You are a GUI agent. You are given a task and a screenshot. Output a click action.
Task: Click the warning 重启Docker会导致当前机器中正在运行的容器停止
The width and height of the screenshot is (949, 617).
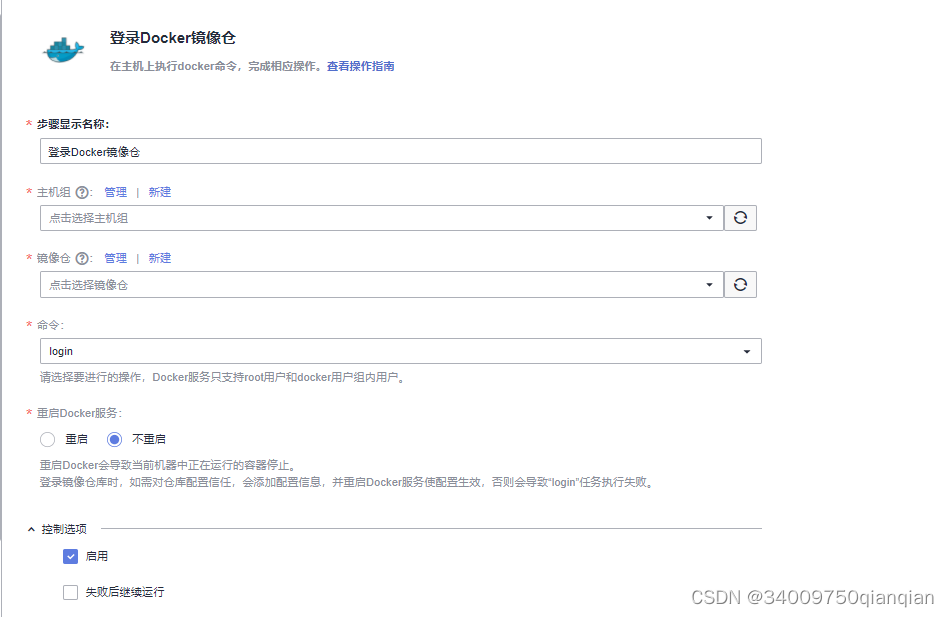168,465
